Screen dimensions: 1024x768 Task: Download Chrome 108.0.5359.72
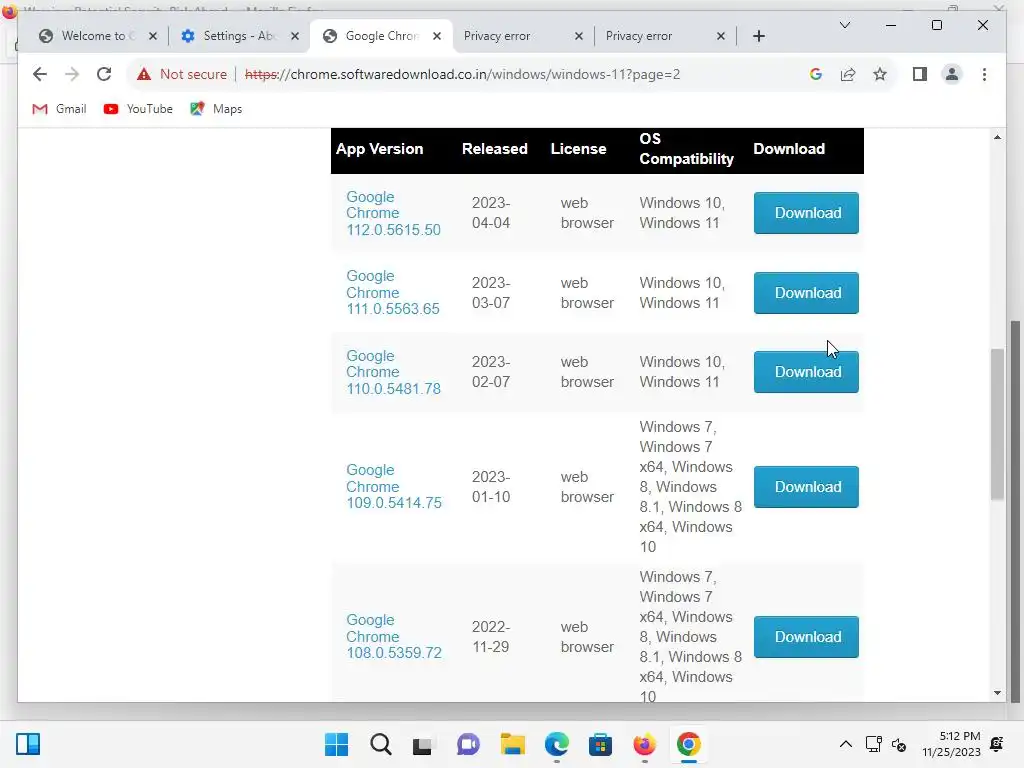point(806,637)
